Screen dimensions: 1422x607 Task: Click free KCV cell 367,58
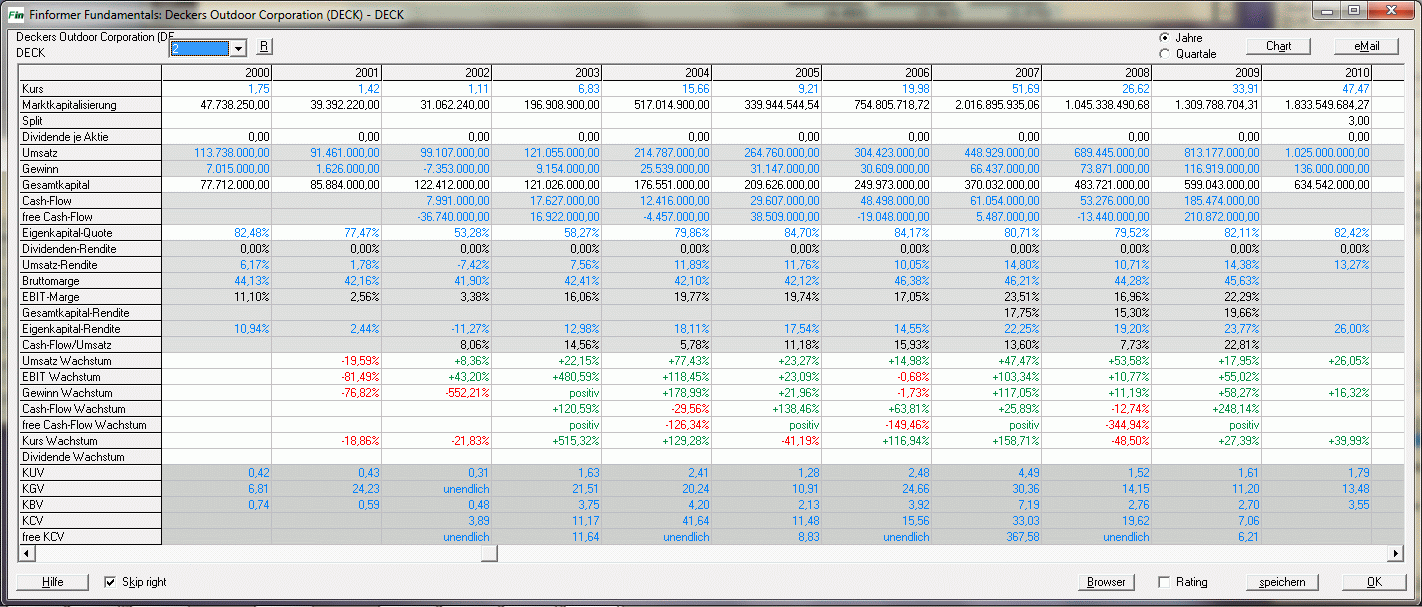point(987,537)
